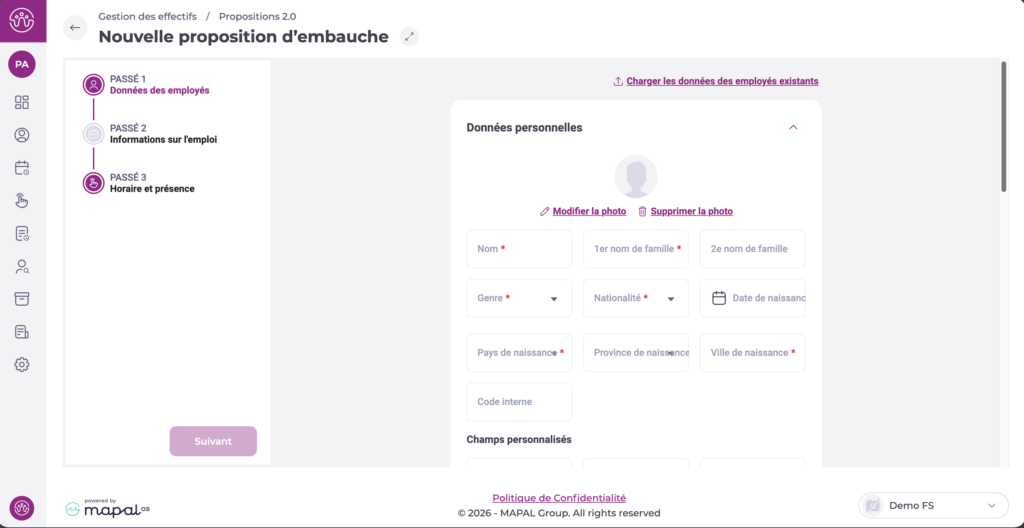Open the user profile sidebar icon
This screenshot has height=528, width=1024.
tap(22, 135)
